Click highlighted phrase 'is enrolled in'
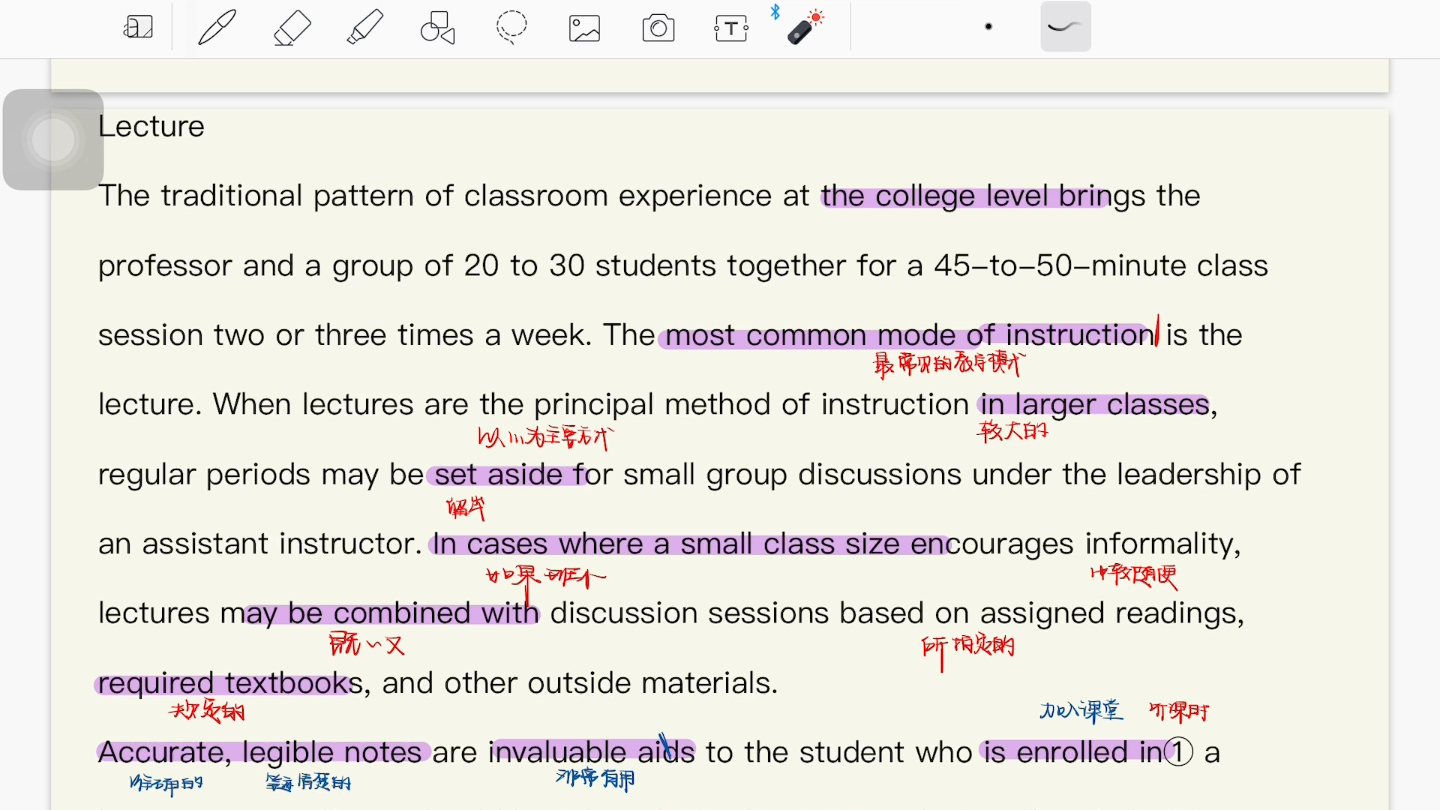The image size is (1440, 810). [x=1073, y=752]
